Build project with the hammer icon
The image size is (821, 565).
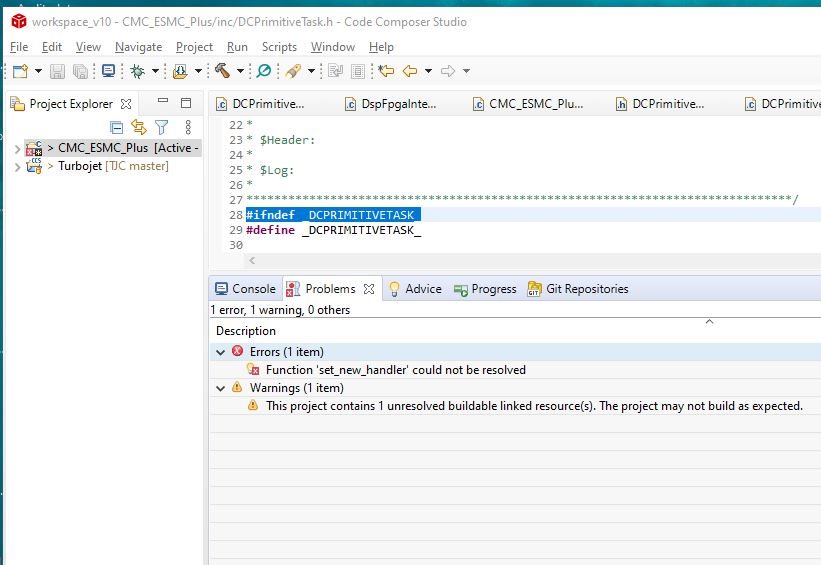click(223, 71)
